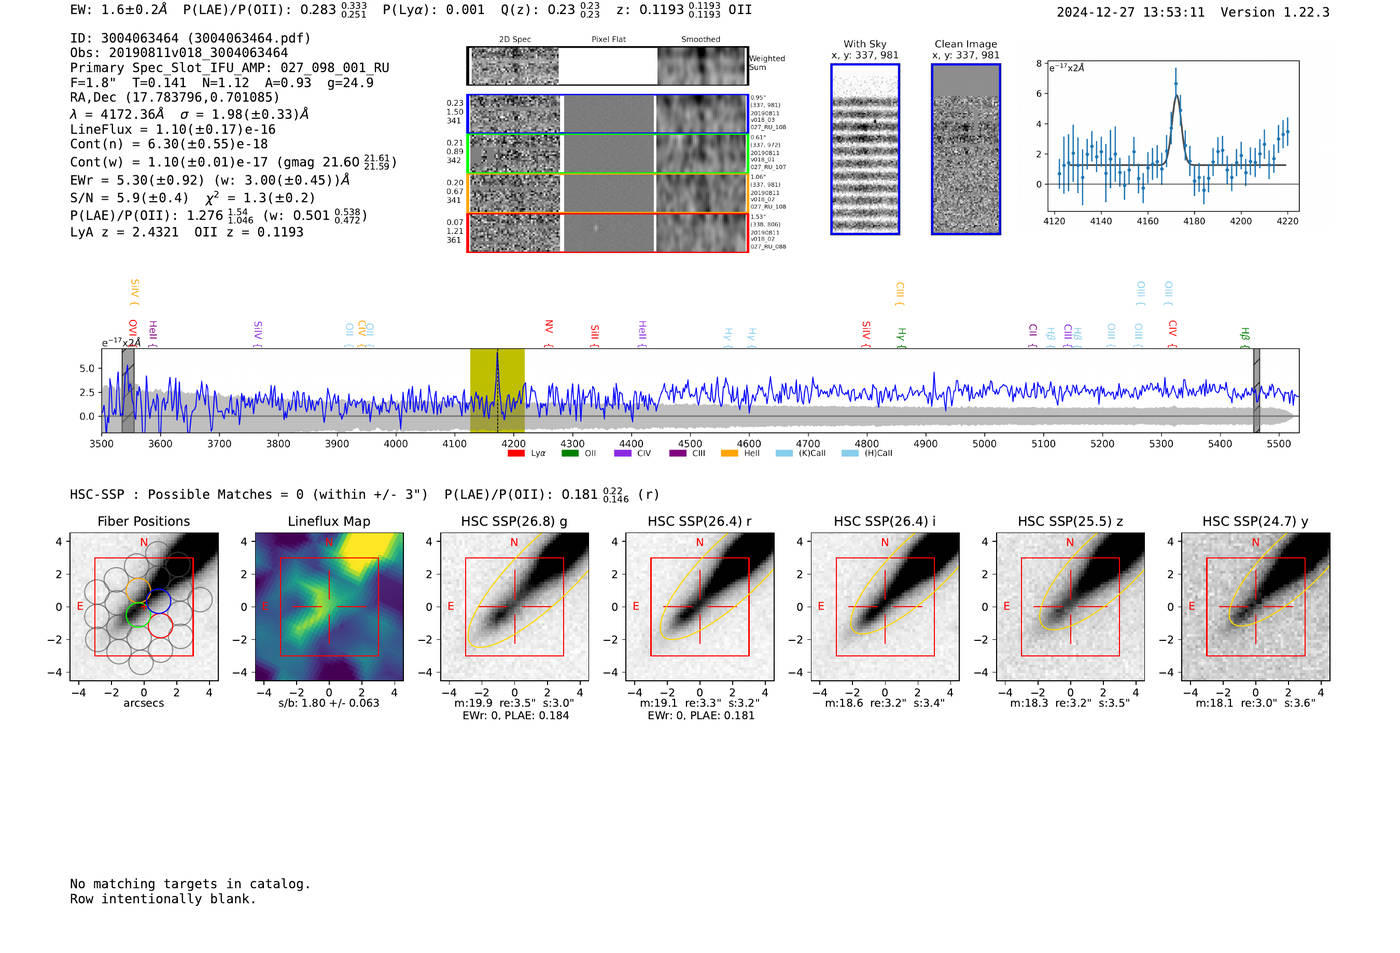
Task: Click the grey masked band near 5460 Å
Action: click(x=1256, y=390)
